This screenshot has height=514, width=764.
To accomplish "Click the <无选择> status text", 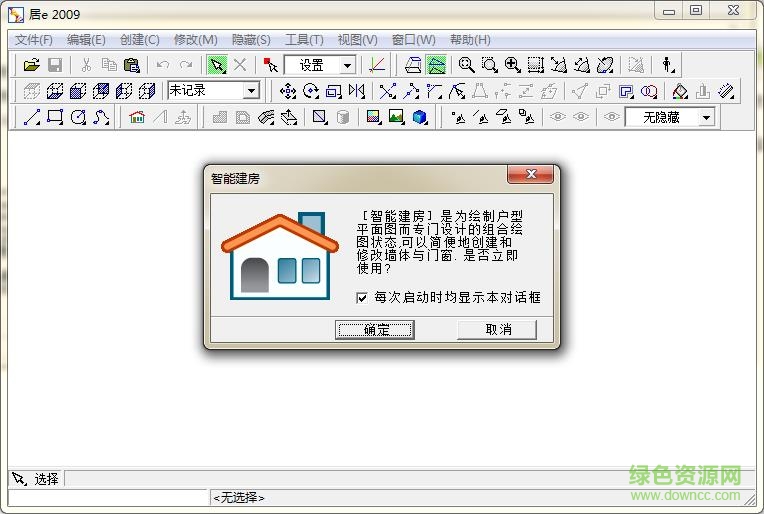I will (239, 497).
